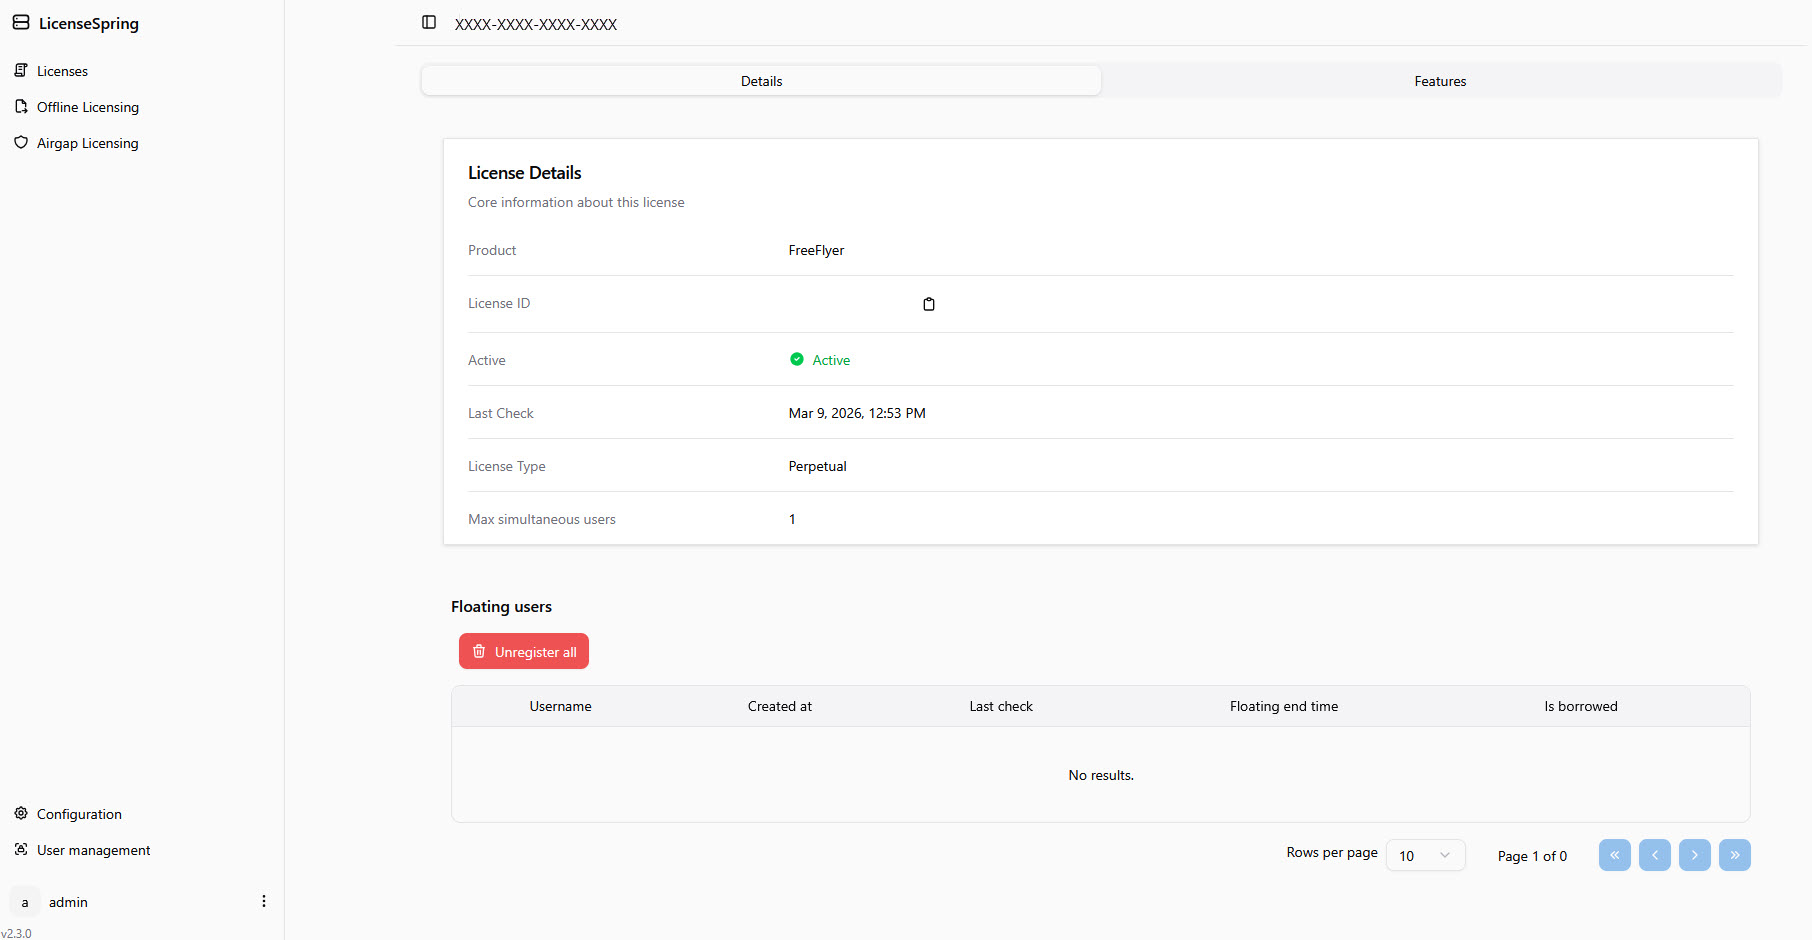Select the Details tab
Image resolution: width=1812 pixels, height=940 pixels.
[761, 81]
